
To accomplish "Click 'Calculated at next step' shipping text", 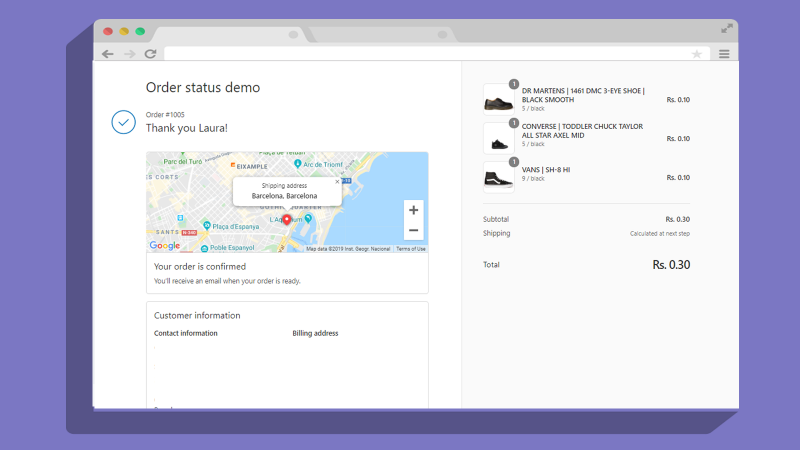I will point(660,234).
